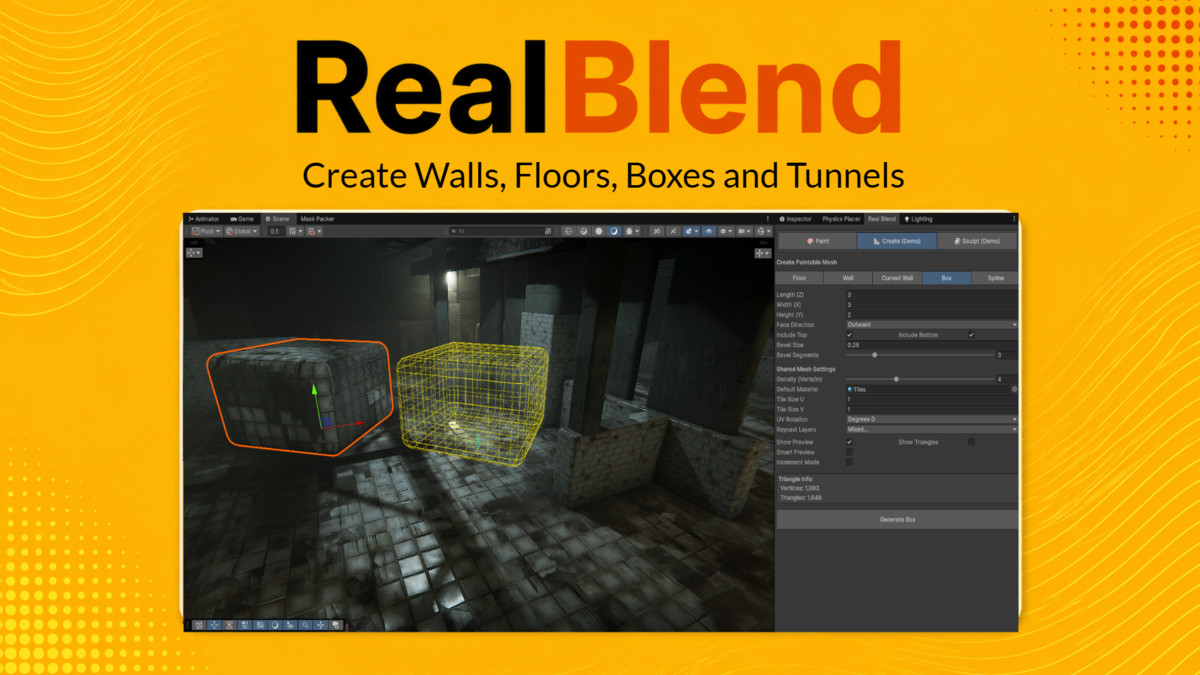Choose Floor mesh type
1200x675 pixels.
point(800,278)
